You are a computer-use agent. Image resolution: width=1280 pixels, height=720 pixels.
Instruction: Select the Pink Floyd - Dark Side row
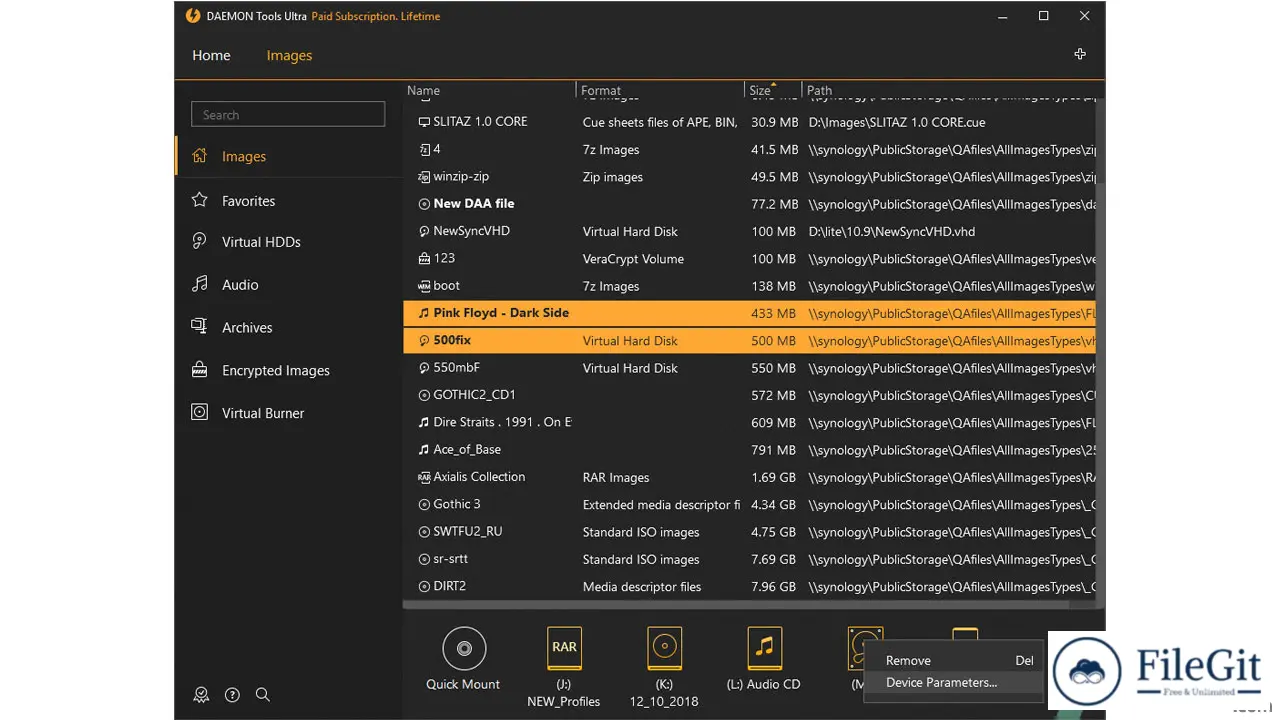[749, 314]
